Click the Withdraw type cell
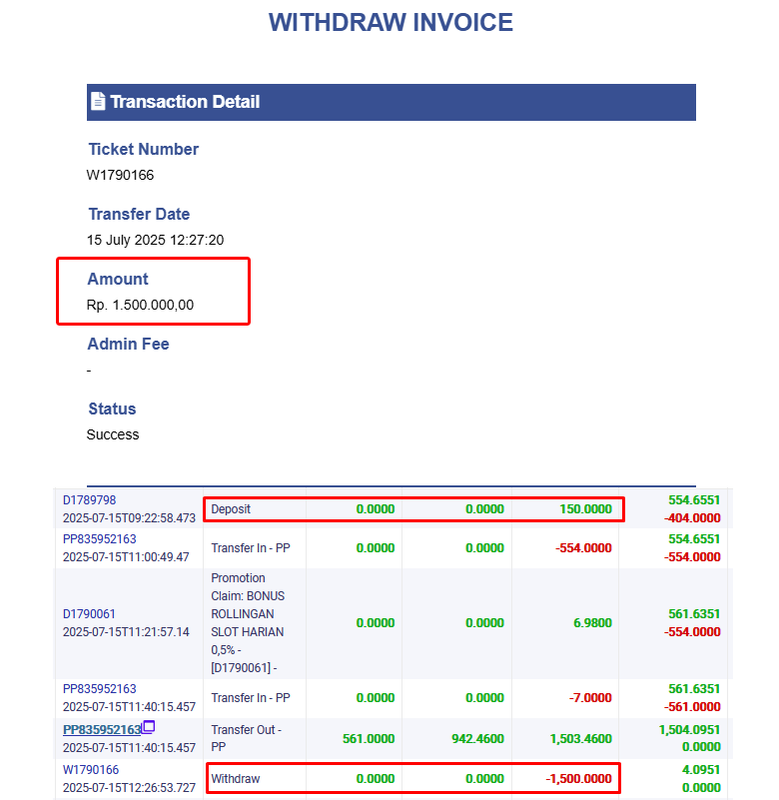 pos(236,779)
